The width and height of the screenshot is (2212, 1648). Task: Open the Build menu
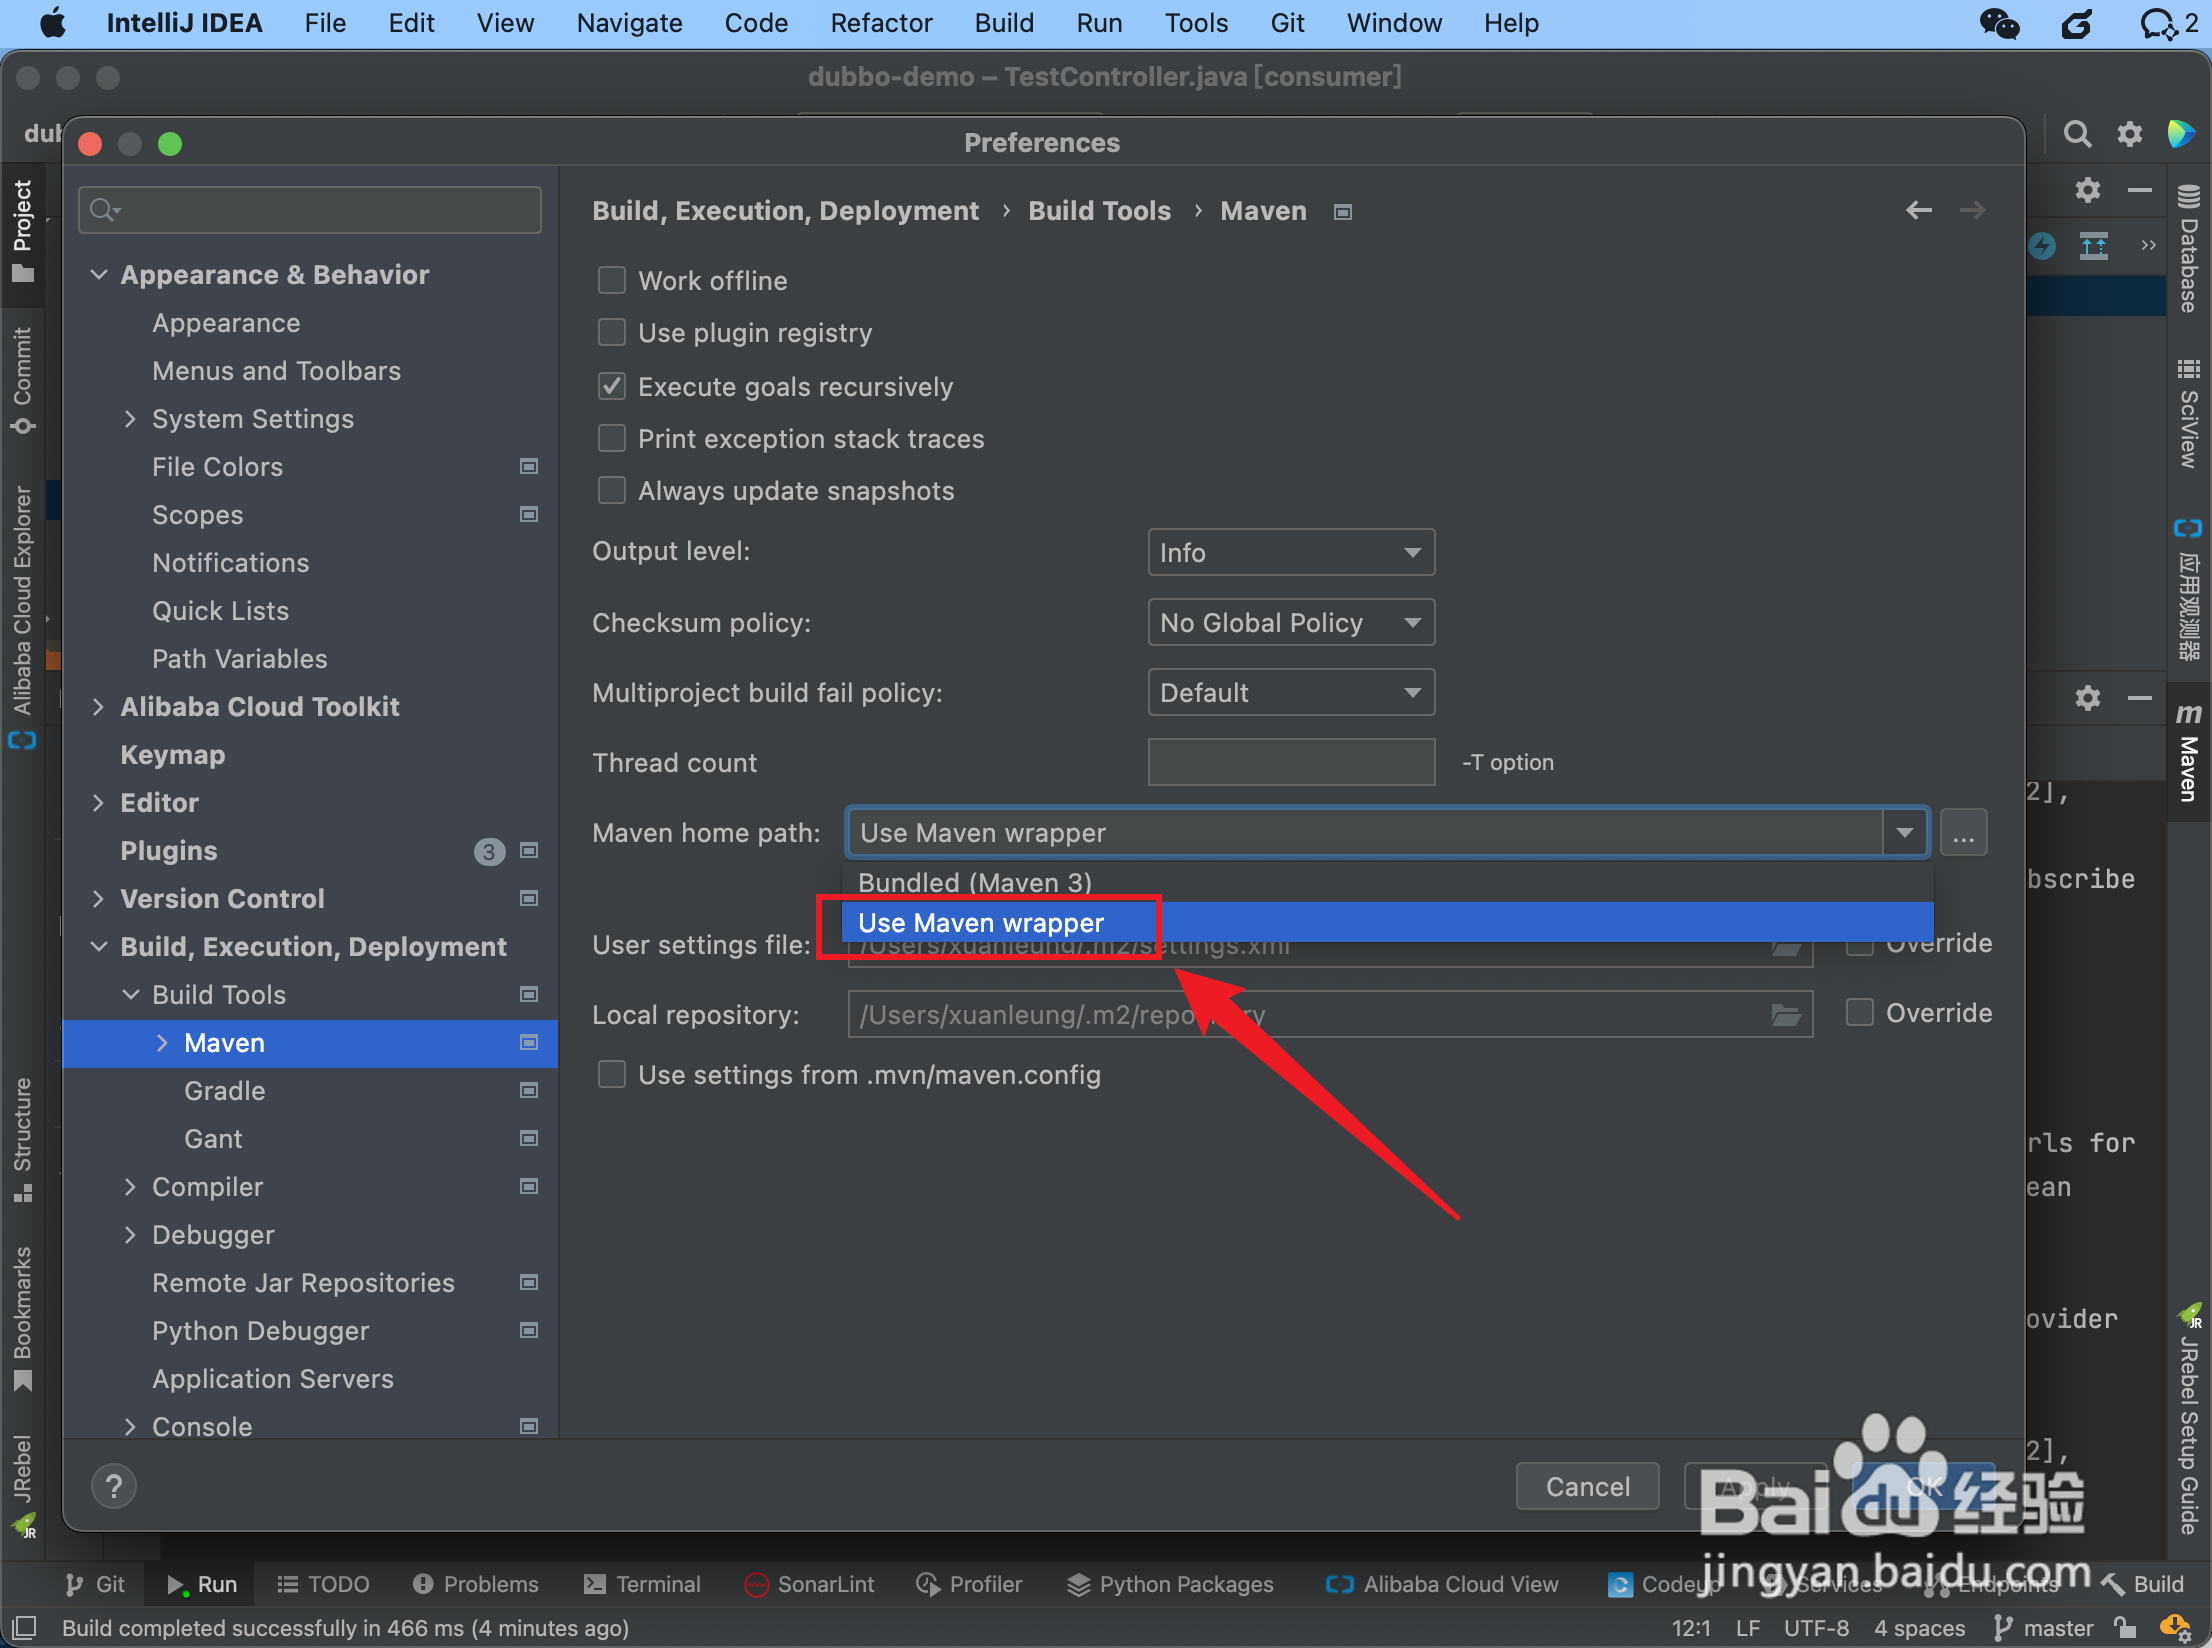(x=1004, y=22)
